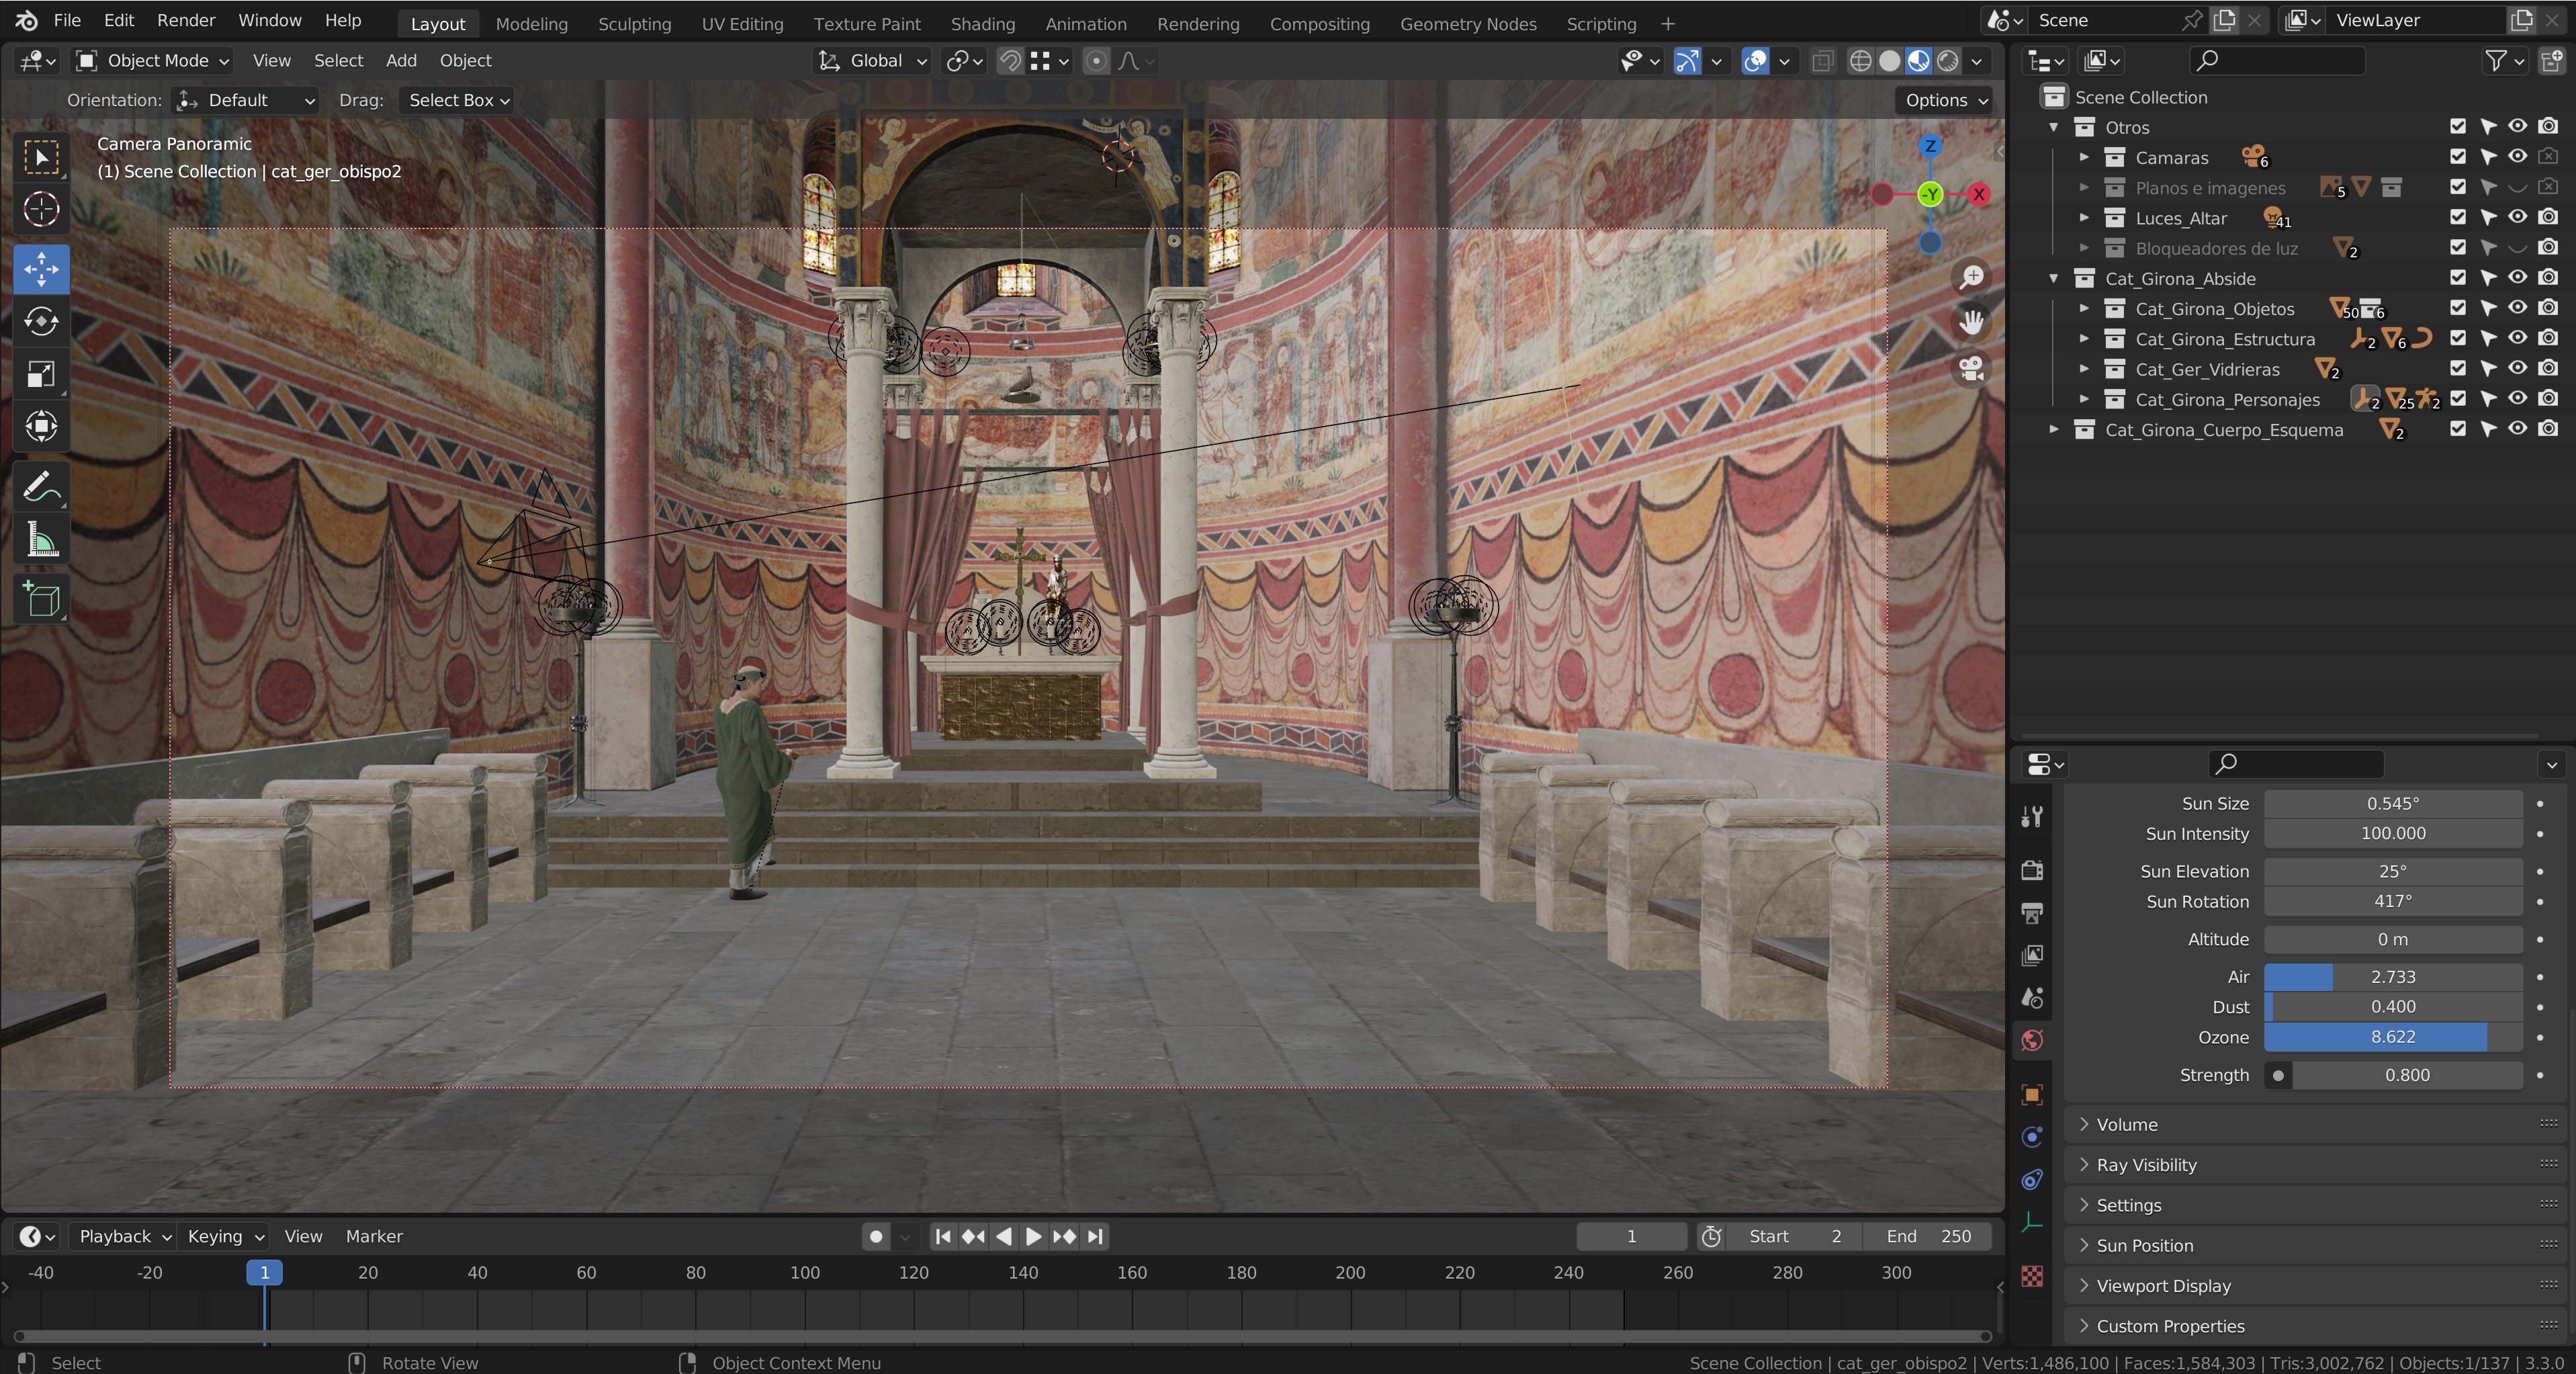The image size is (2576, 1374).
Task: Expand the Ray Visibility panel
Action: click(2146, 1165)
